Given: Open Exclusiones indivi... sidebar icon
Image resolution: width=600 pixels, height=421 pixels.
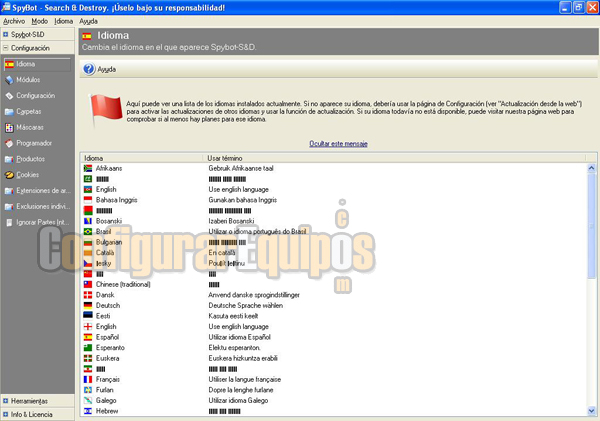Looking at the screenshot, I should [x=9, y=207].
